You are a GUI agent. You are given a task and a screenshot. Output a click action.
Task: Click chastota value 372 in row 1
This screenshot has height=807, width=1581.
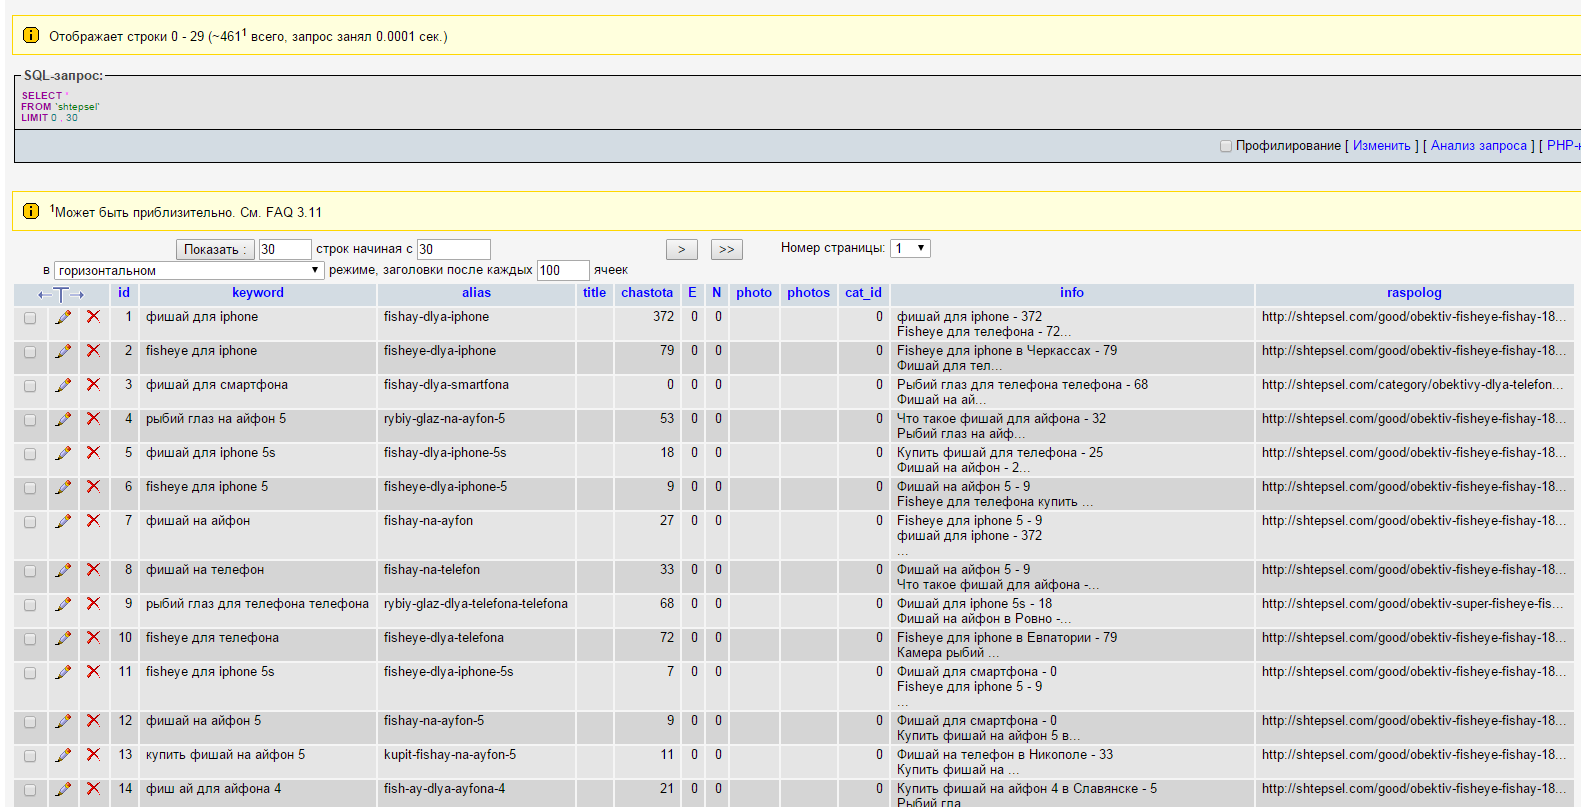click(663, 317)
